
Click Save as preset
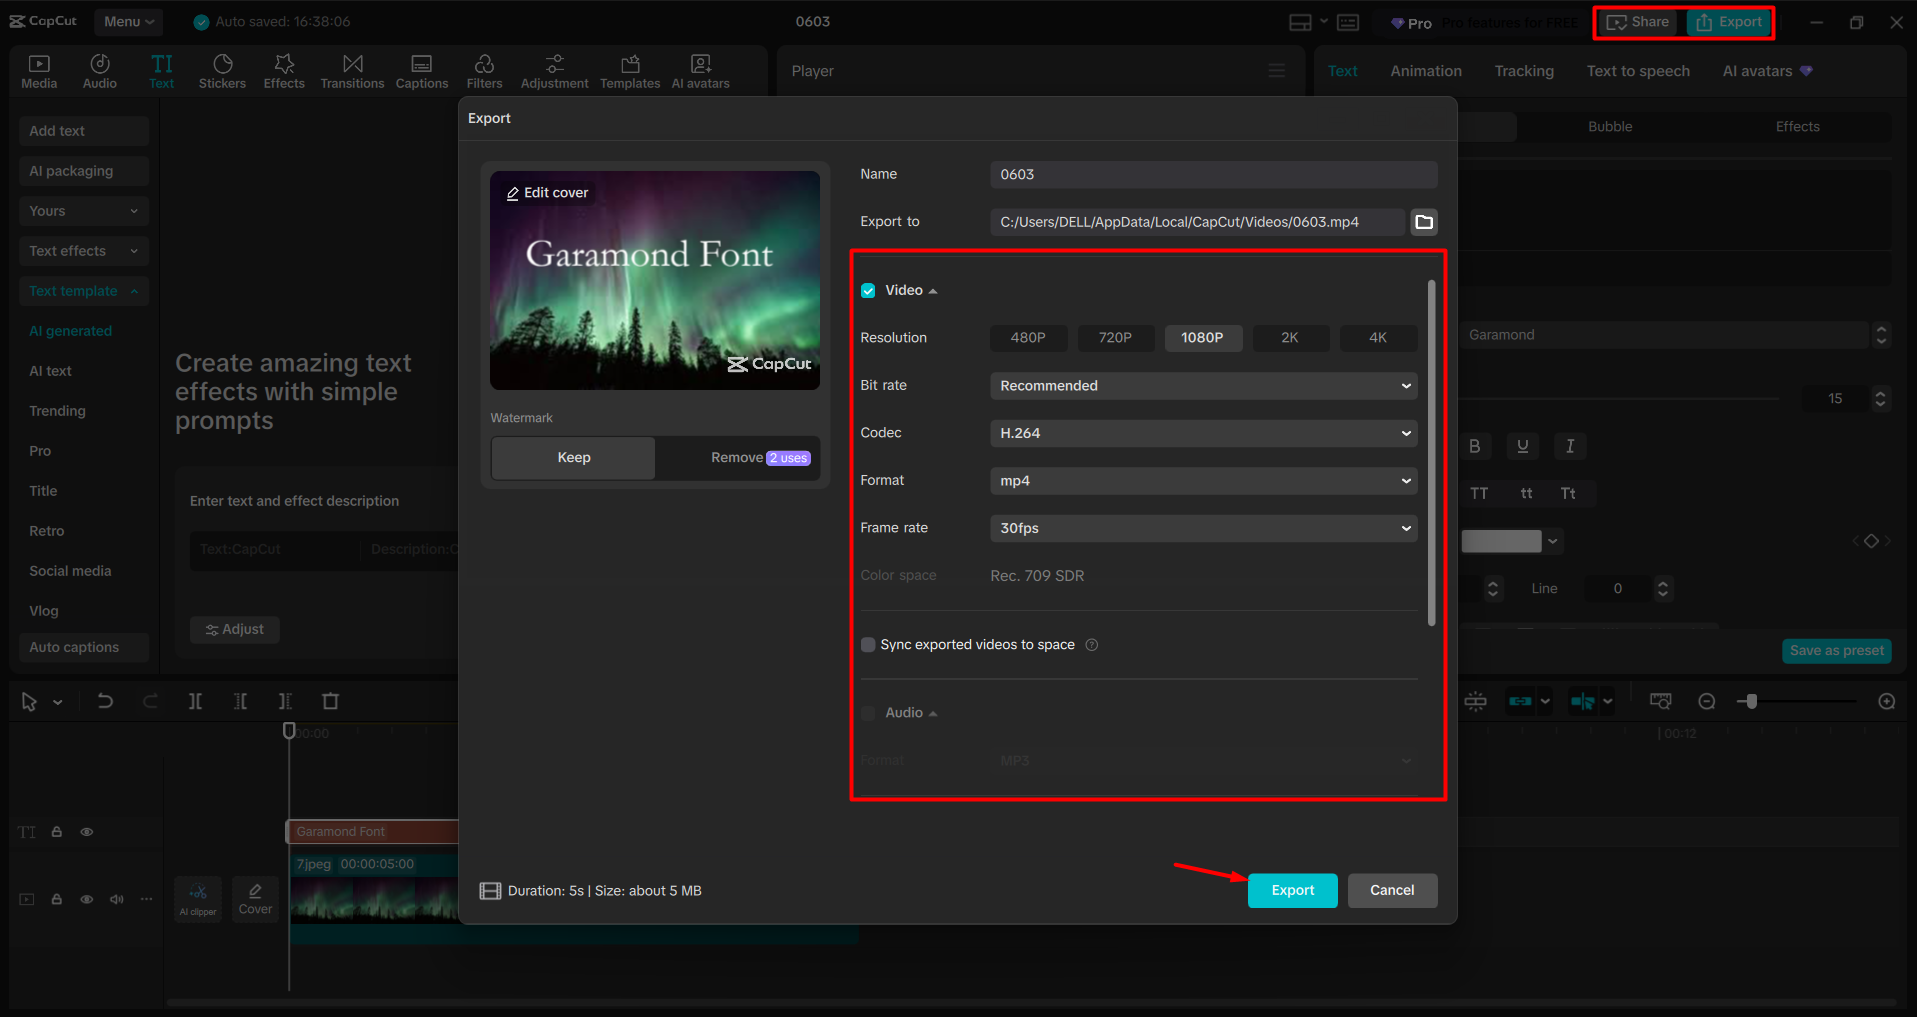[1836, 650]
